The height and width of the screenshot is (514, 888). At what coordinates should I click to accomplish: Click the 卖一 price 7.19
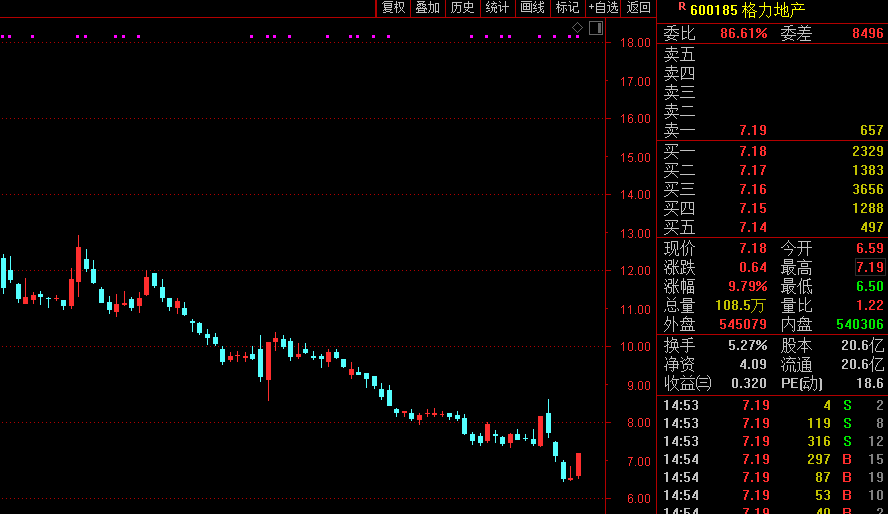pyautogui.click(x=753, y=131)
